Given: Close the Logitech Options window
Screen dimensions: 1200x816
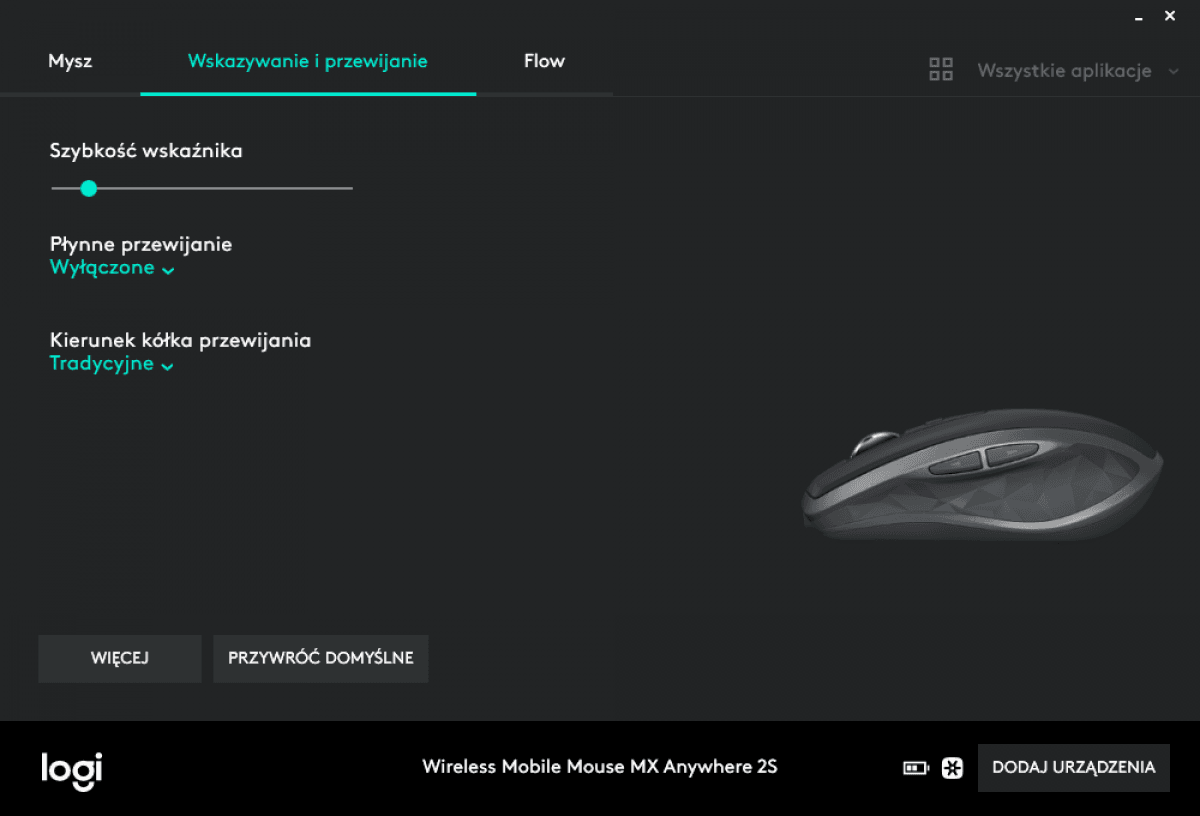Looking at the screenshot, I should click(x=1170, y=16).
